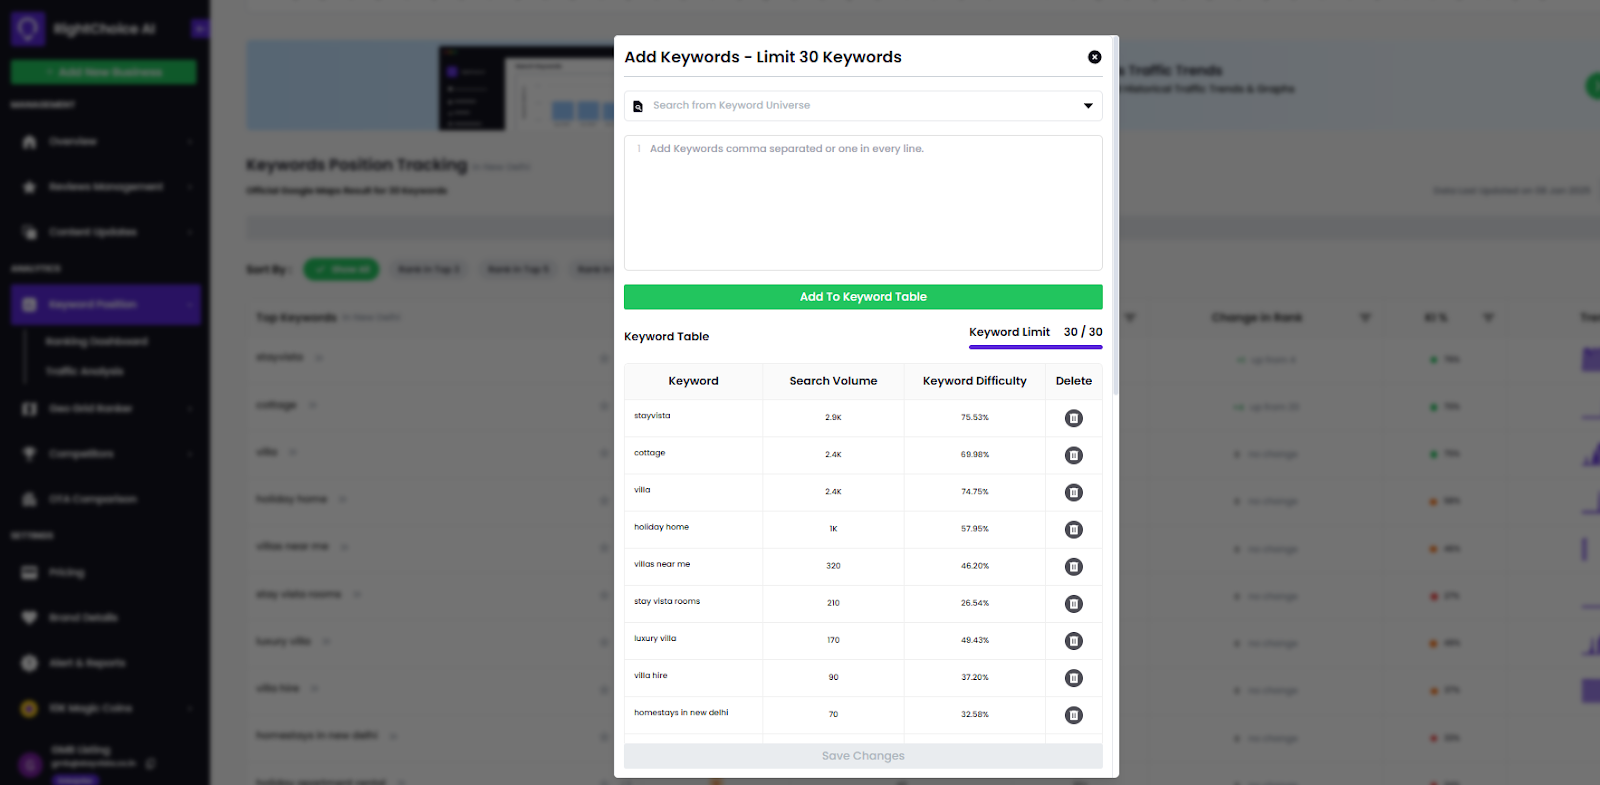Viewport: 1600px width, 785px height.
Task: Open Ranking Dashboard in the sidebar
Action: 96,342
